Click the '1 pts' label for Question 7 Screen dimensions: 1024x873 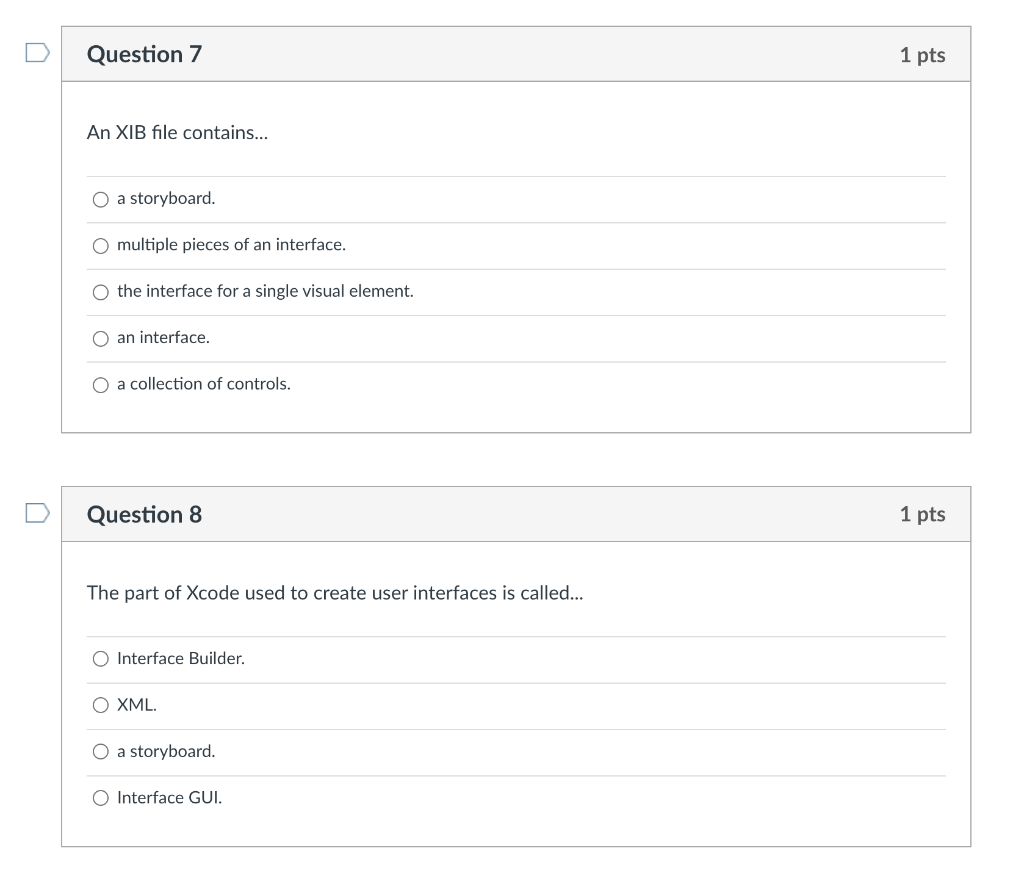click(921, 54)
